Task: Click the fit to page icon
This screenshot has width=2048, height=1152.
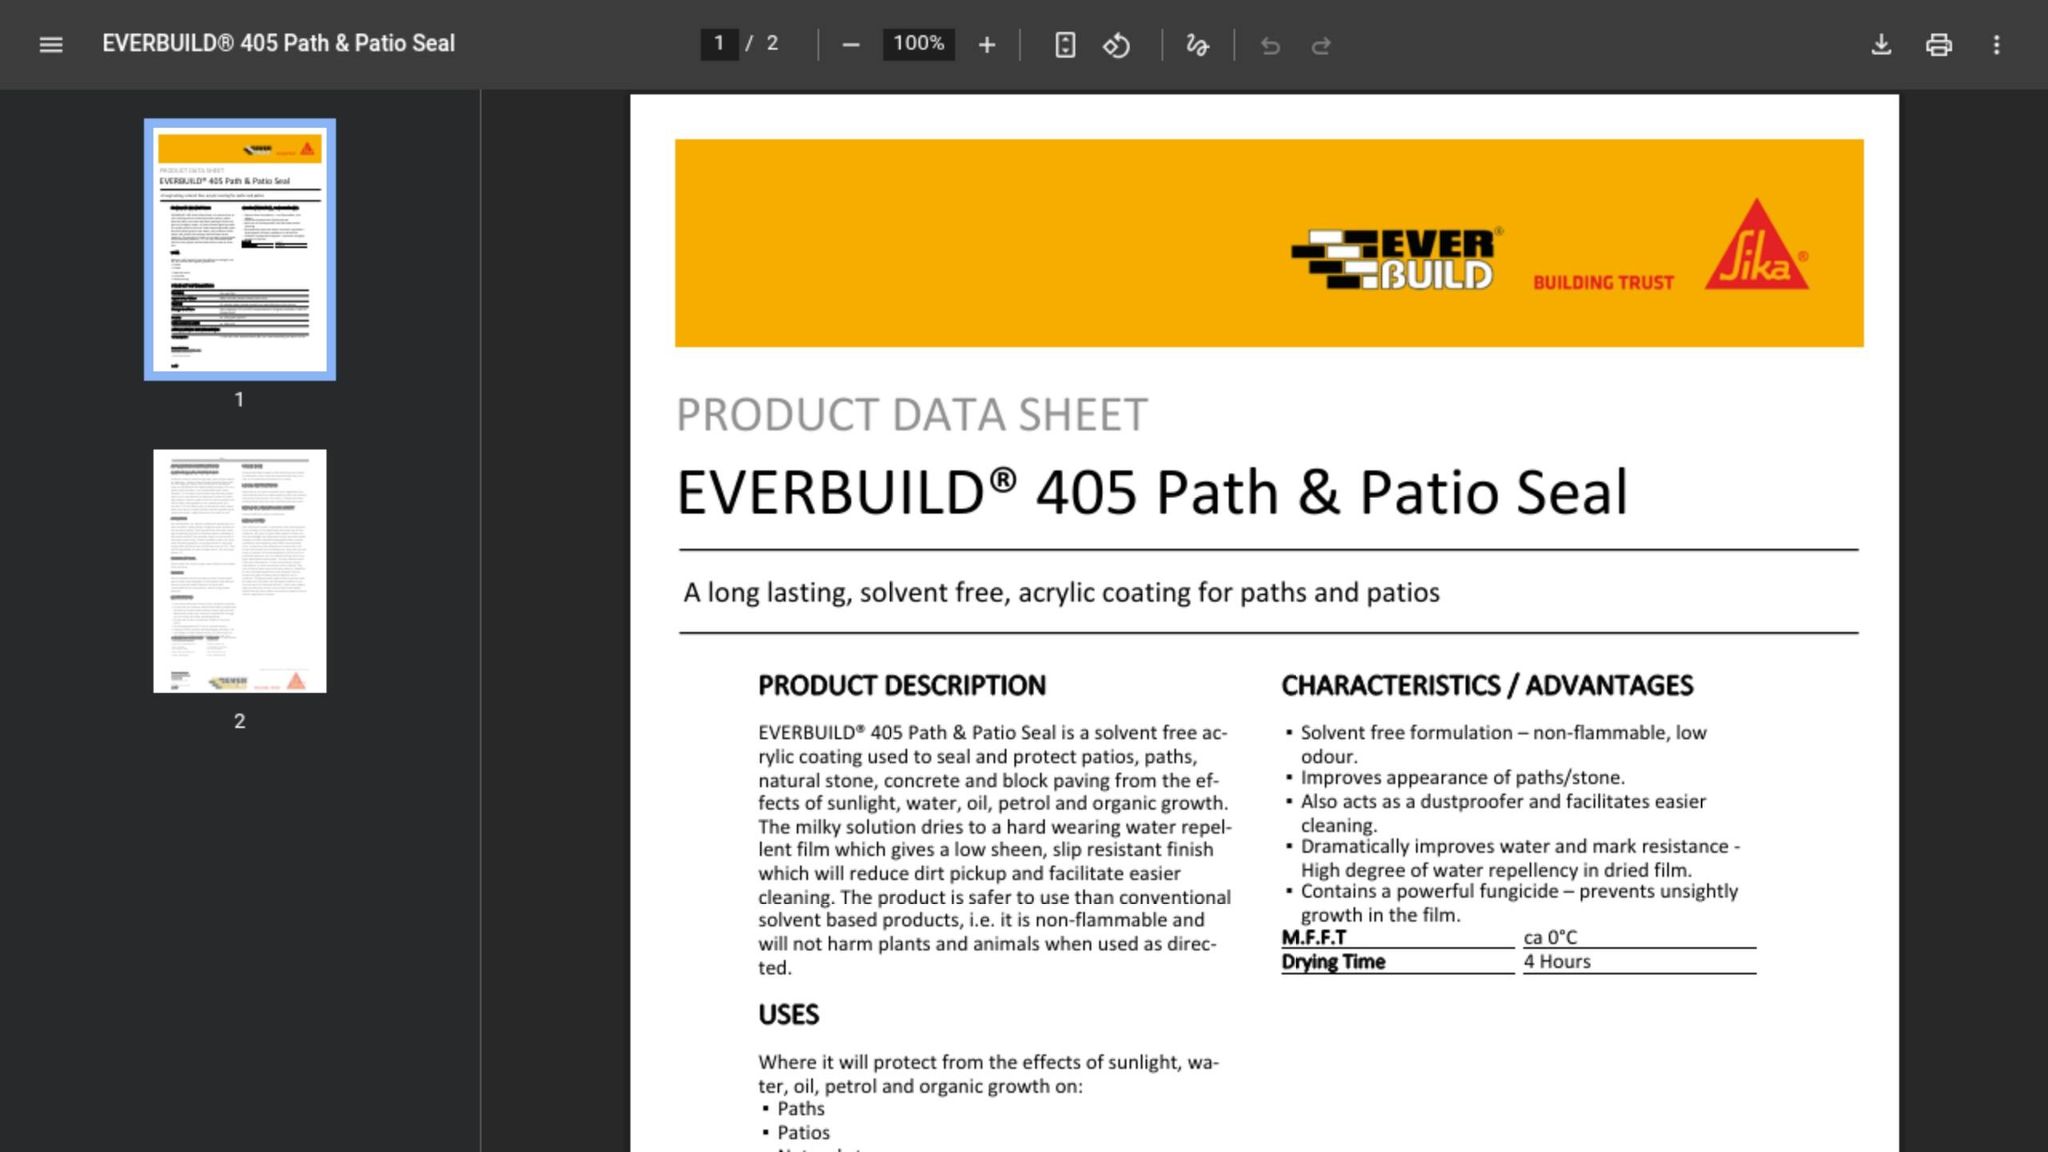Action: (x=1065, y=45)
